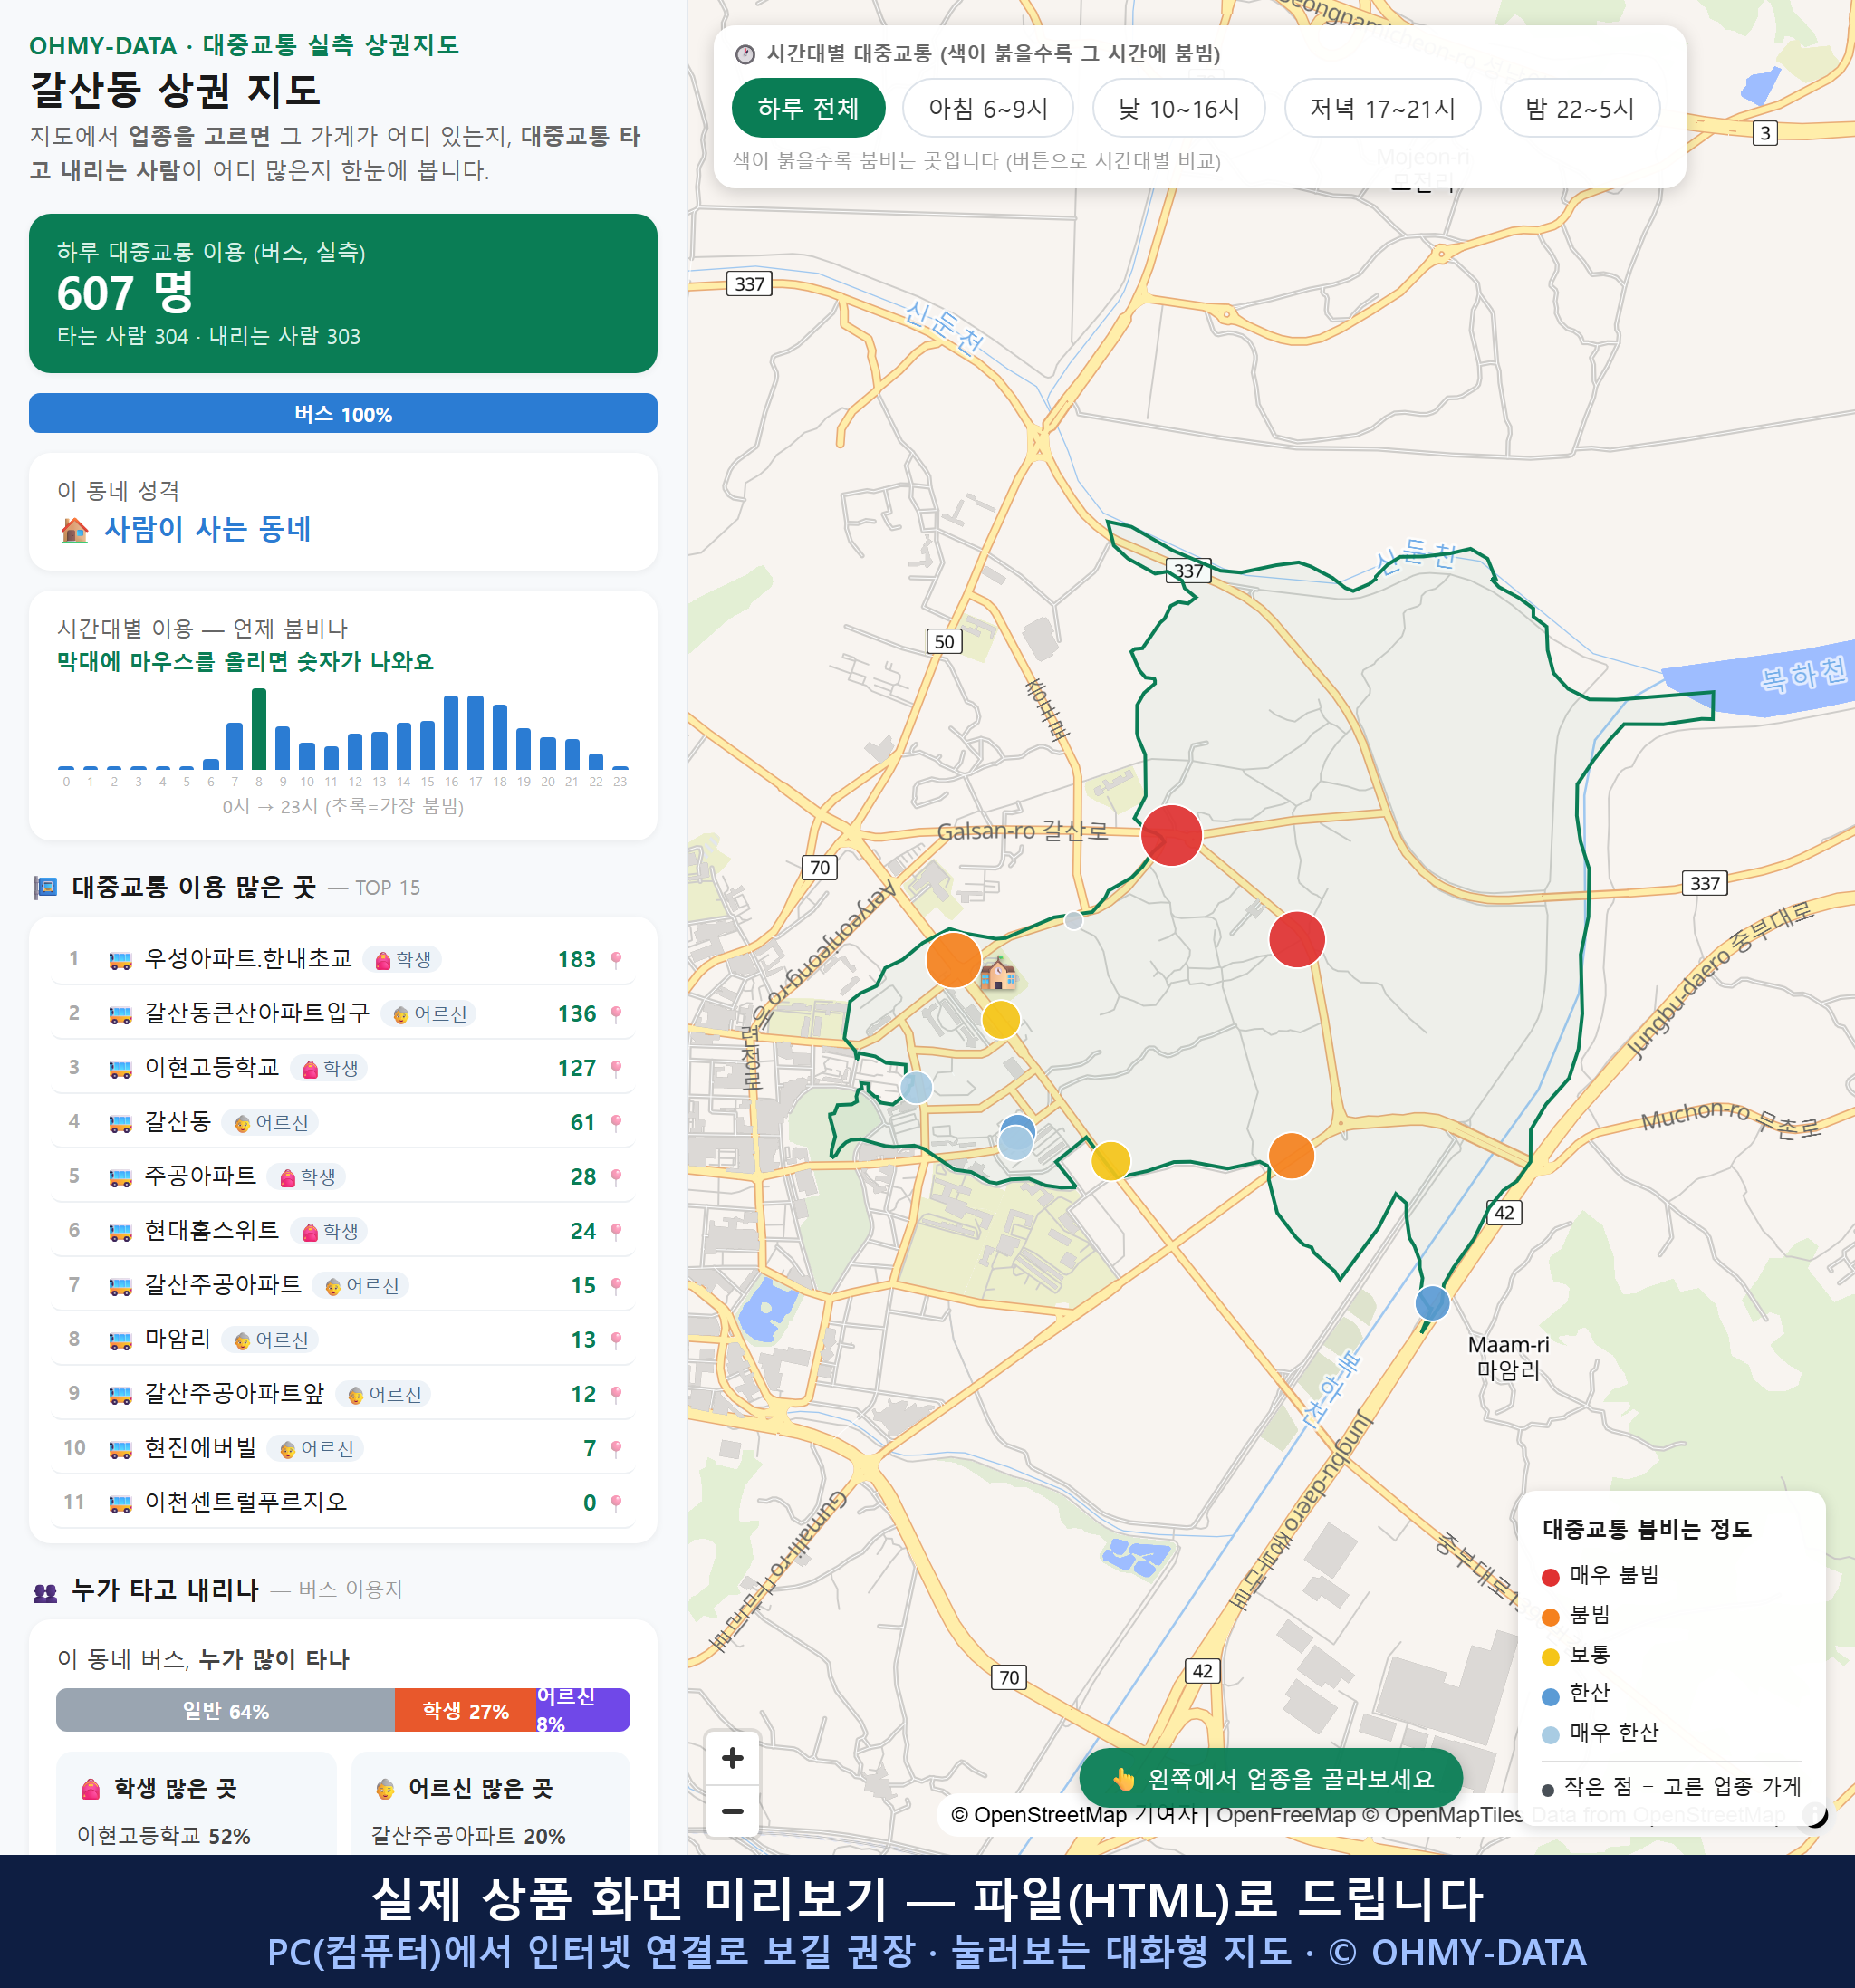
Task: Switch to 아침 6~9시 time filter
Action: [987, 108]
